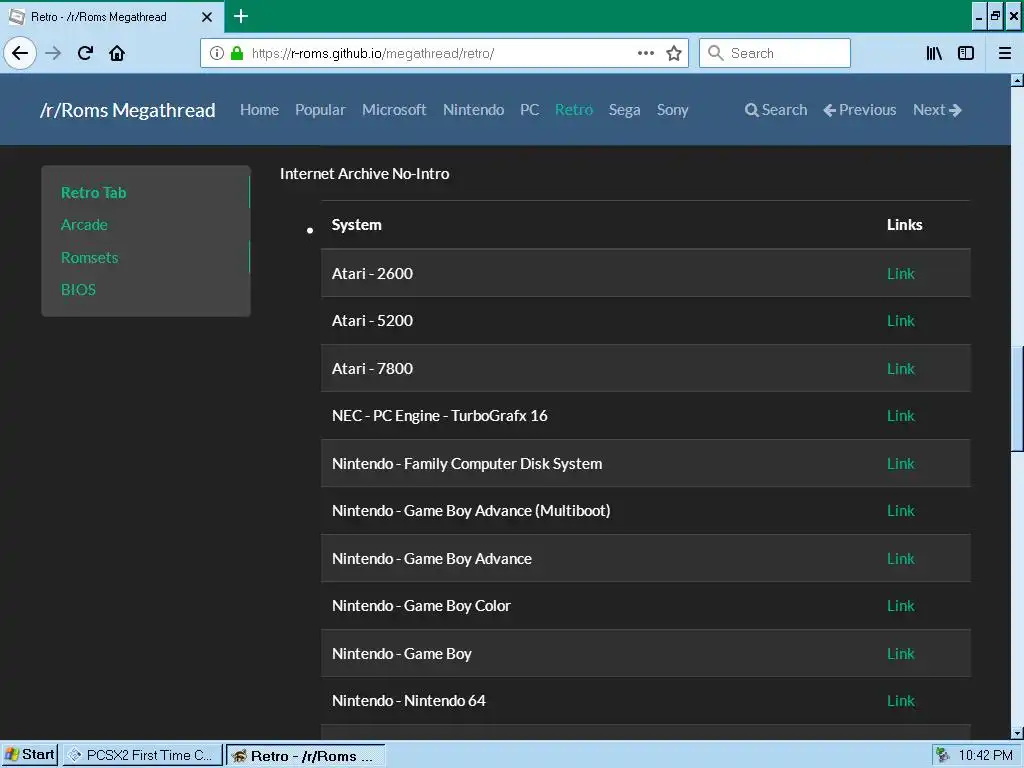
Task: Click the site Search magnifier button
Action: click(776, 110)
